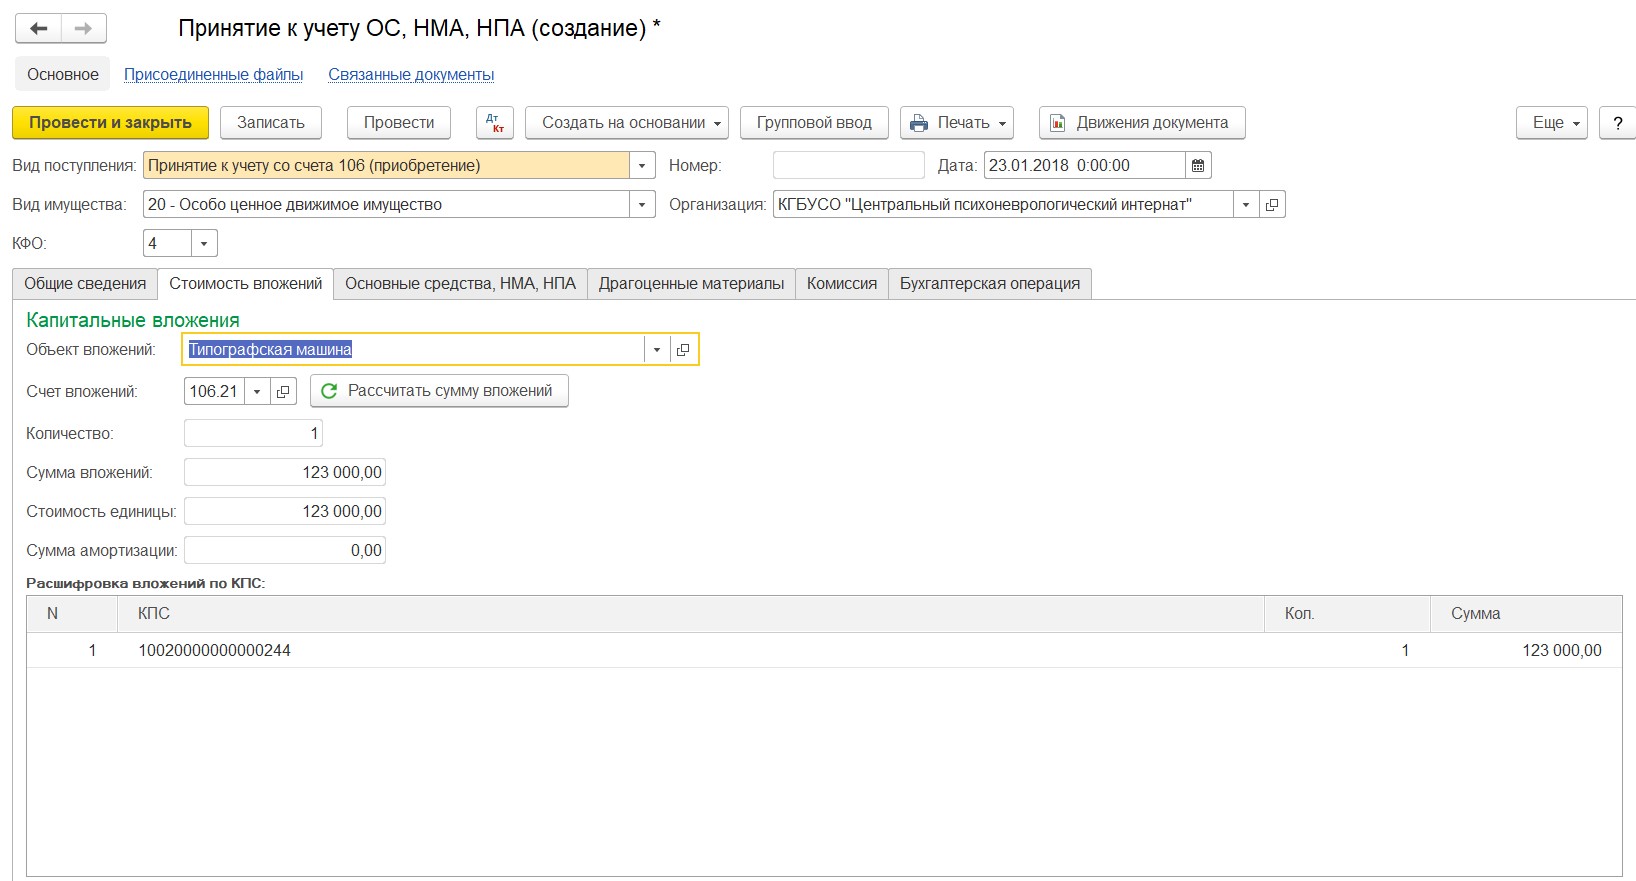Open help with the question mark button

1618,123
